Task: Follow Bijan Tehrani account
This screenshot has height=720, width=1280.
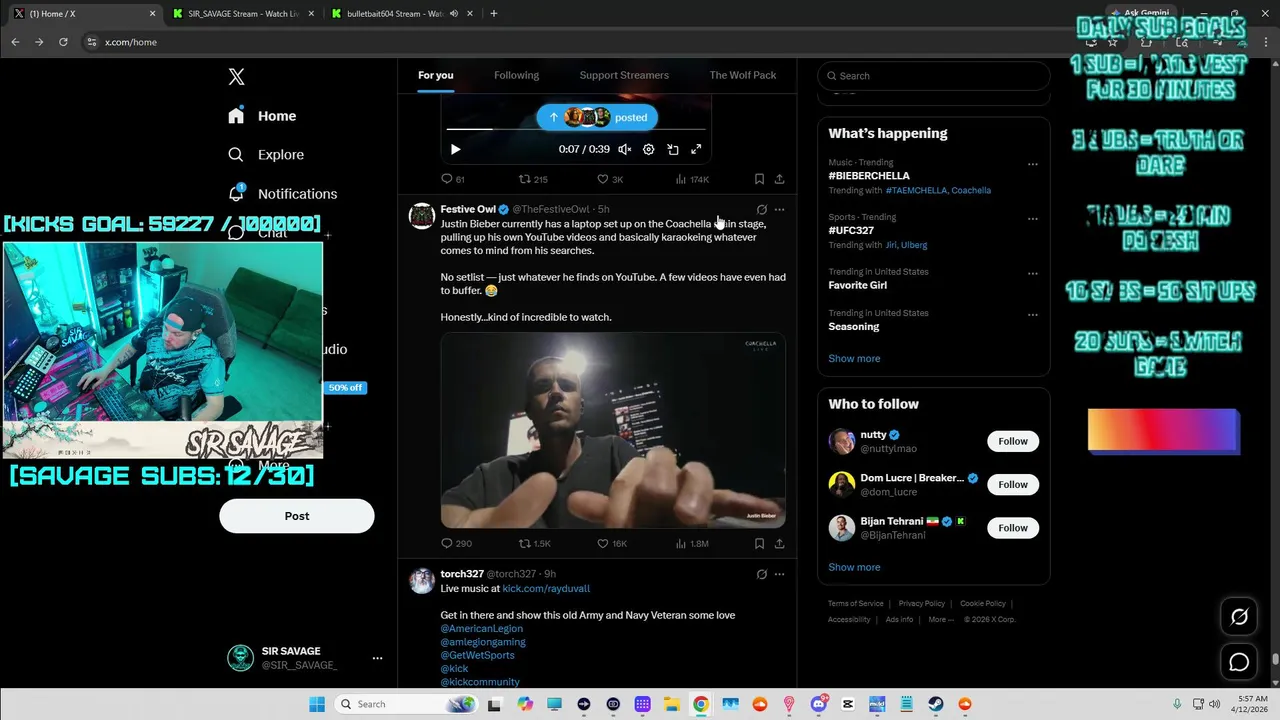Action: pyautogui.click(x=1013, y=528)
